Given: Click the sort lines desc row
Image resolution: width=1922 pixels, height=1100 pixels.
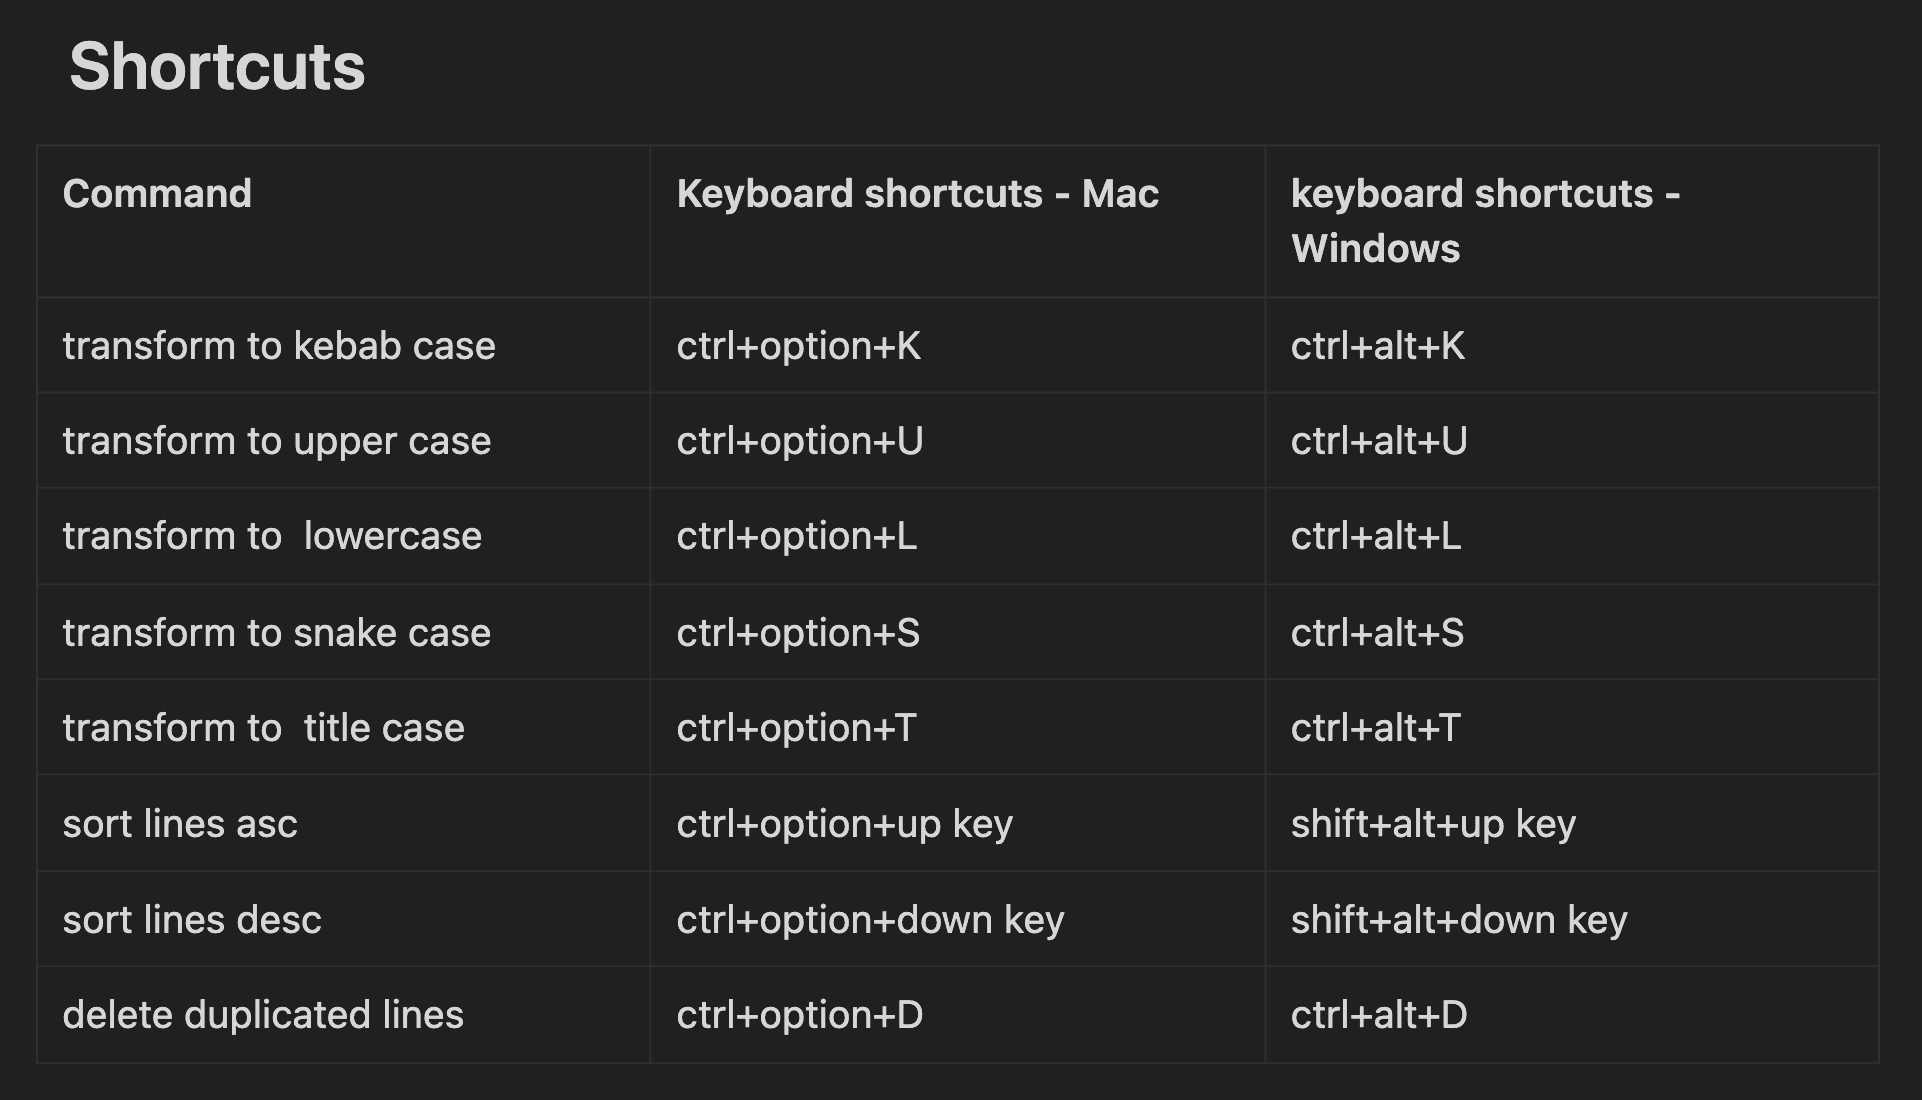Looking at the screenshot, I should point(961,919).
